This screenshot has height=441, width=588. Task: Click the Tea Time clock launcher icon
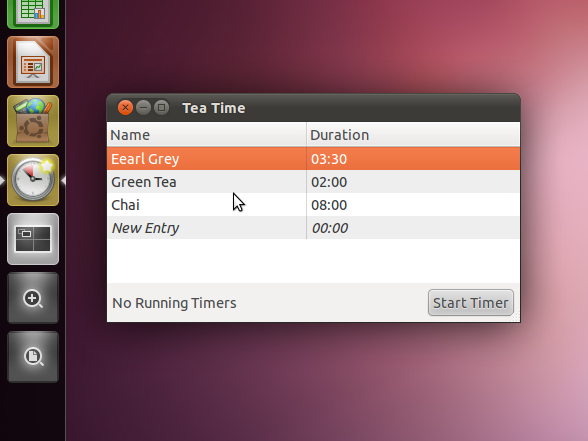point(33,180)
